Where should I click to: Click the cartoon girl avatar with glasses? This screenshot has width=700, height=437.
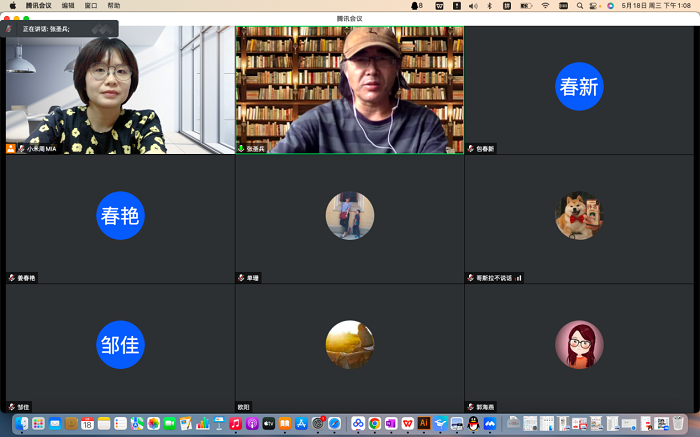[579, 345]
